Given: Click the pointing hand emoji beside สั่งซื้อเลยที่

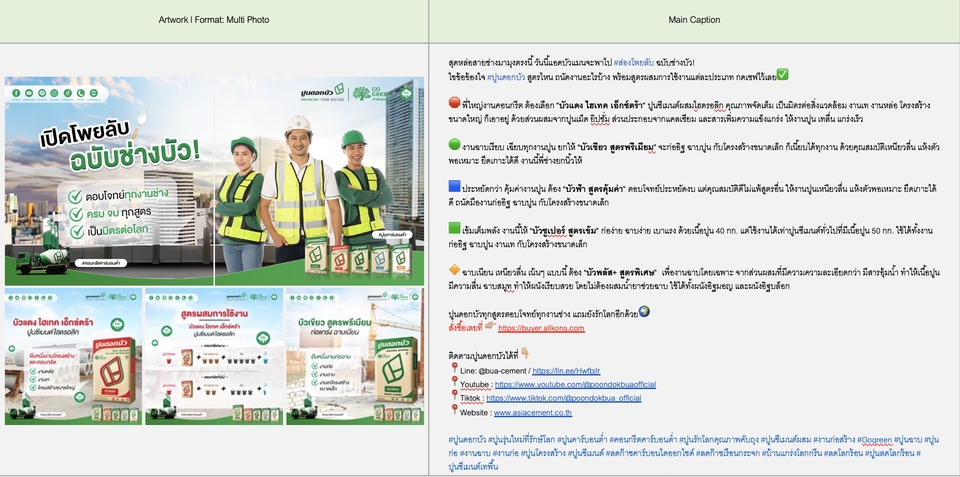Looking at the screenshot, I should [490, 326].
